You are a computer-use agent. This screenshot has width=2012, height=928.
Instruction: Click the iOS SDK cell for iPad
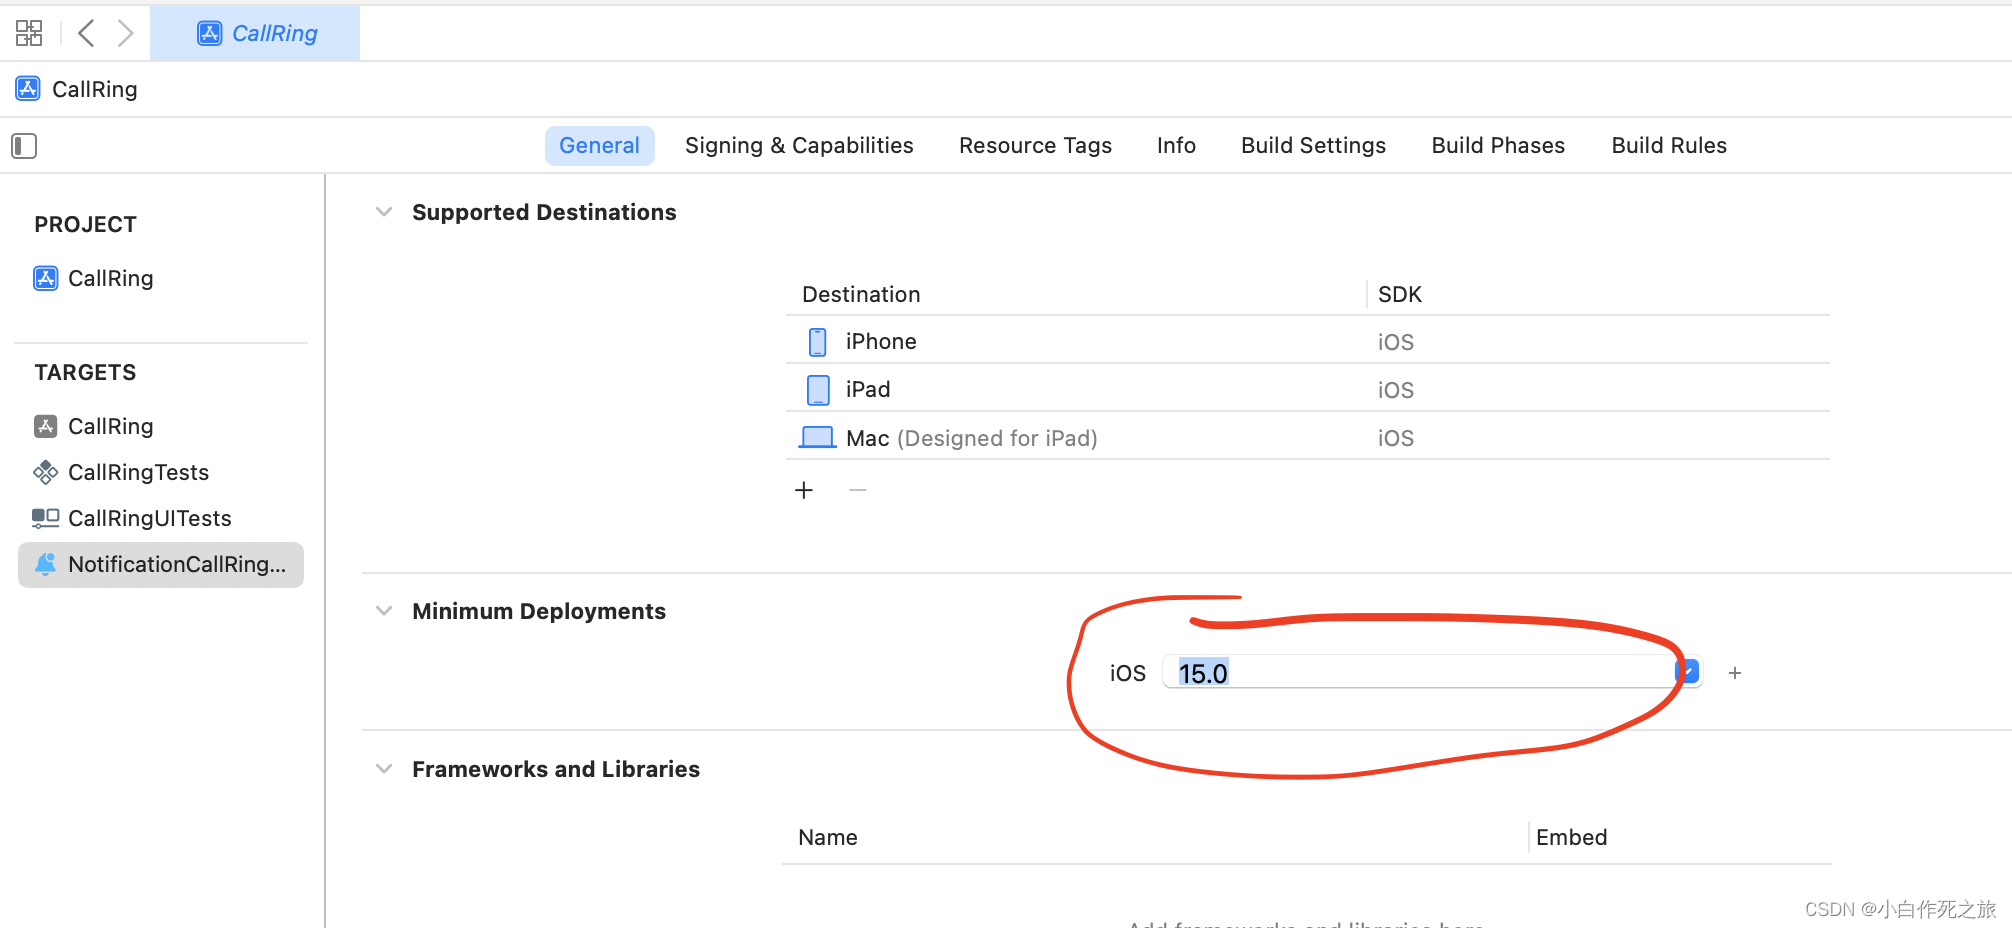click(1396, 390)
